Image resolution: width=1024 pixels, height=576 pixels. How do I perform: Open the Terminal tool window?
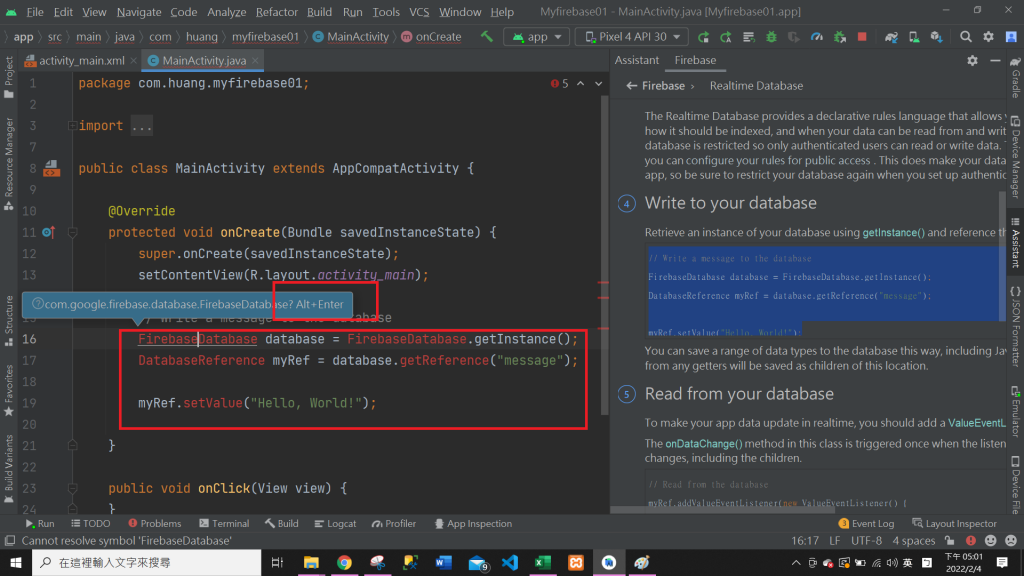pyautogui.click(x=224, y=524)
